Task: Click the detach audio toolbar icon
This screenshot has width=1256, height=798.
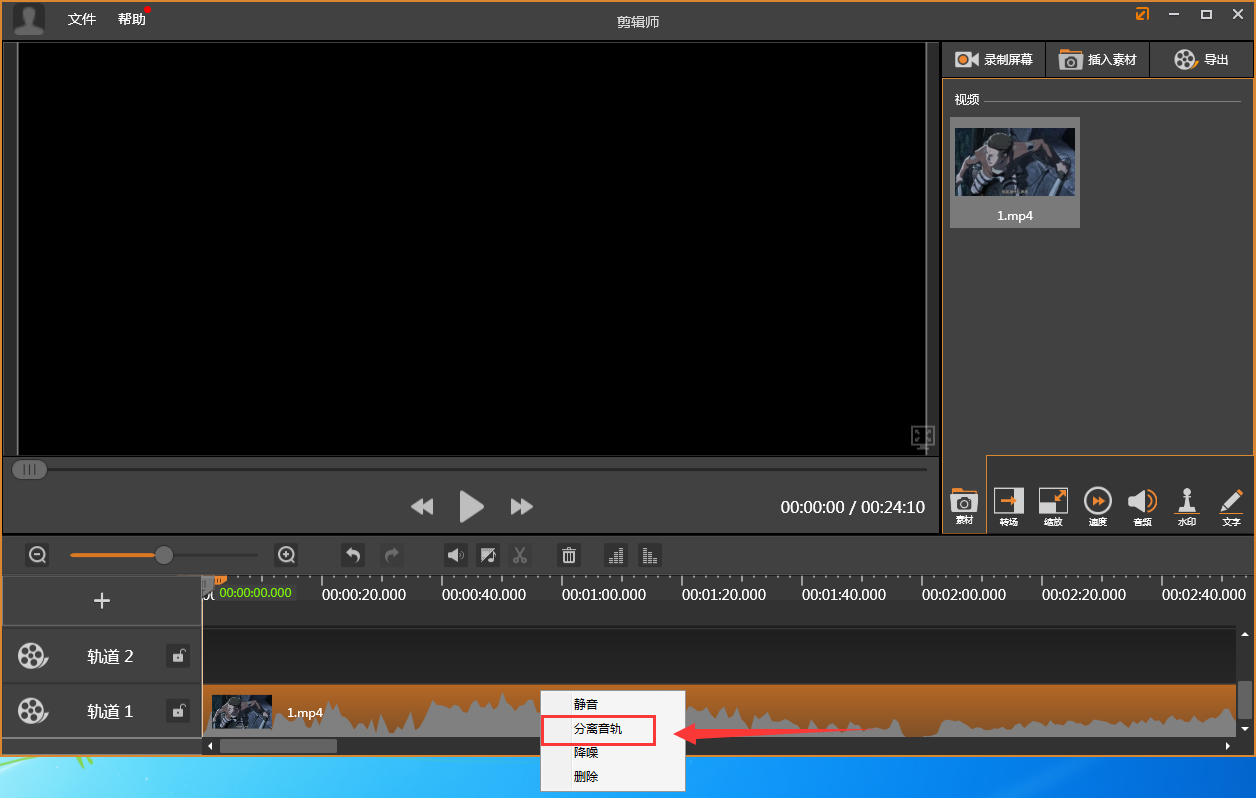Action: click(x=488, y=555)
